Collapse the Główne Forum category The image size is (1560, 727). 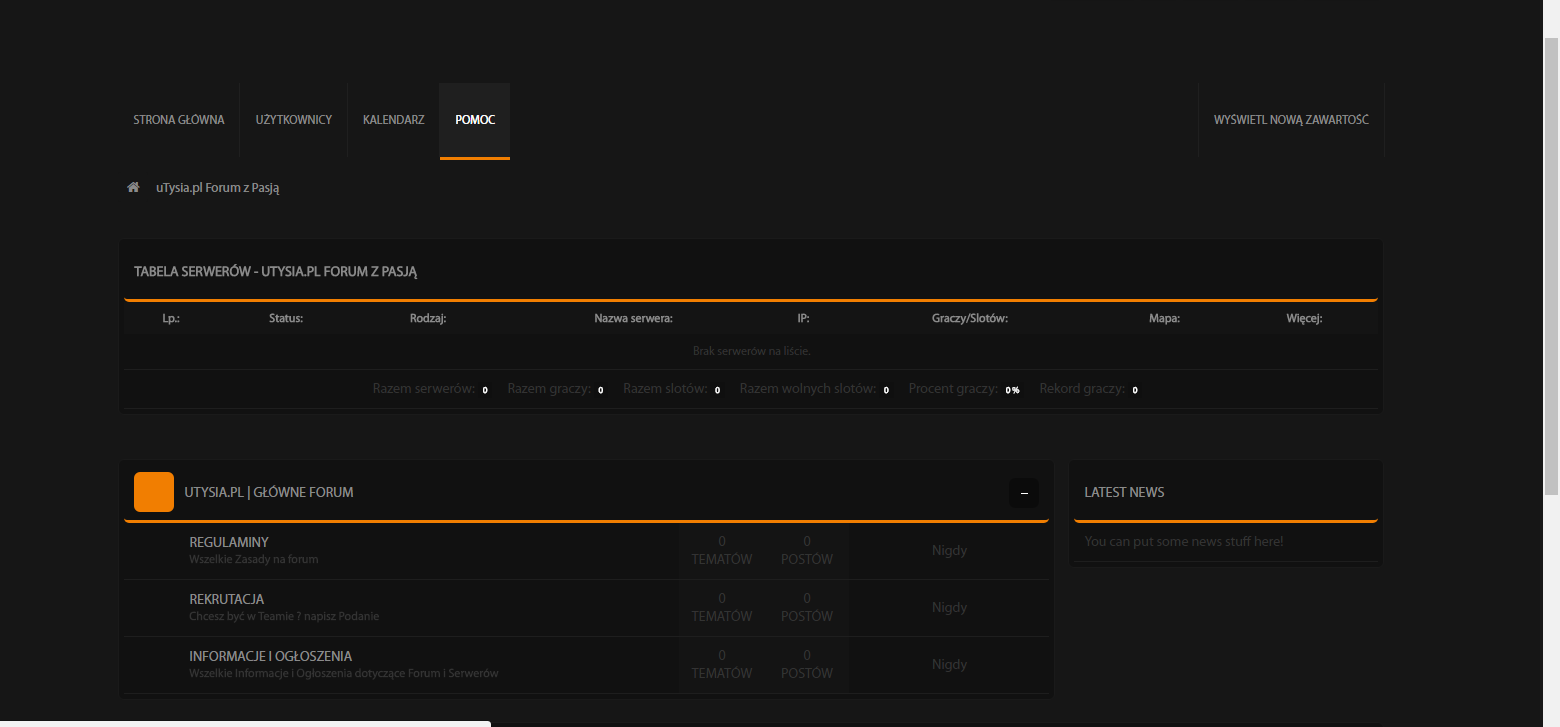1024,493
